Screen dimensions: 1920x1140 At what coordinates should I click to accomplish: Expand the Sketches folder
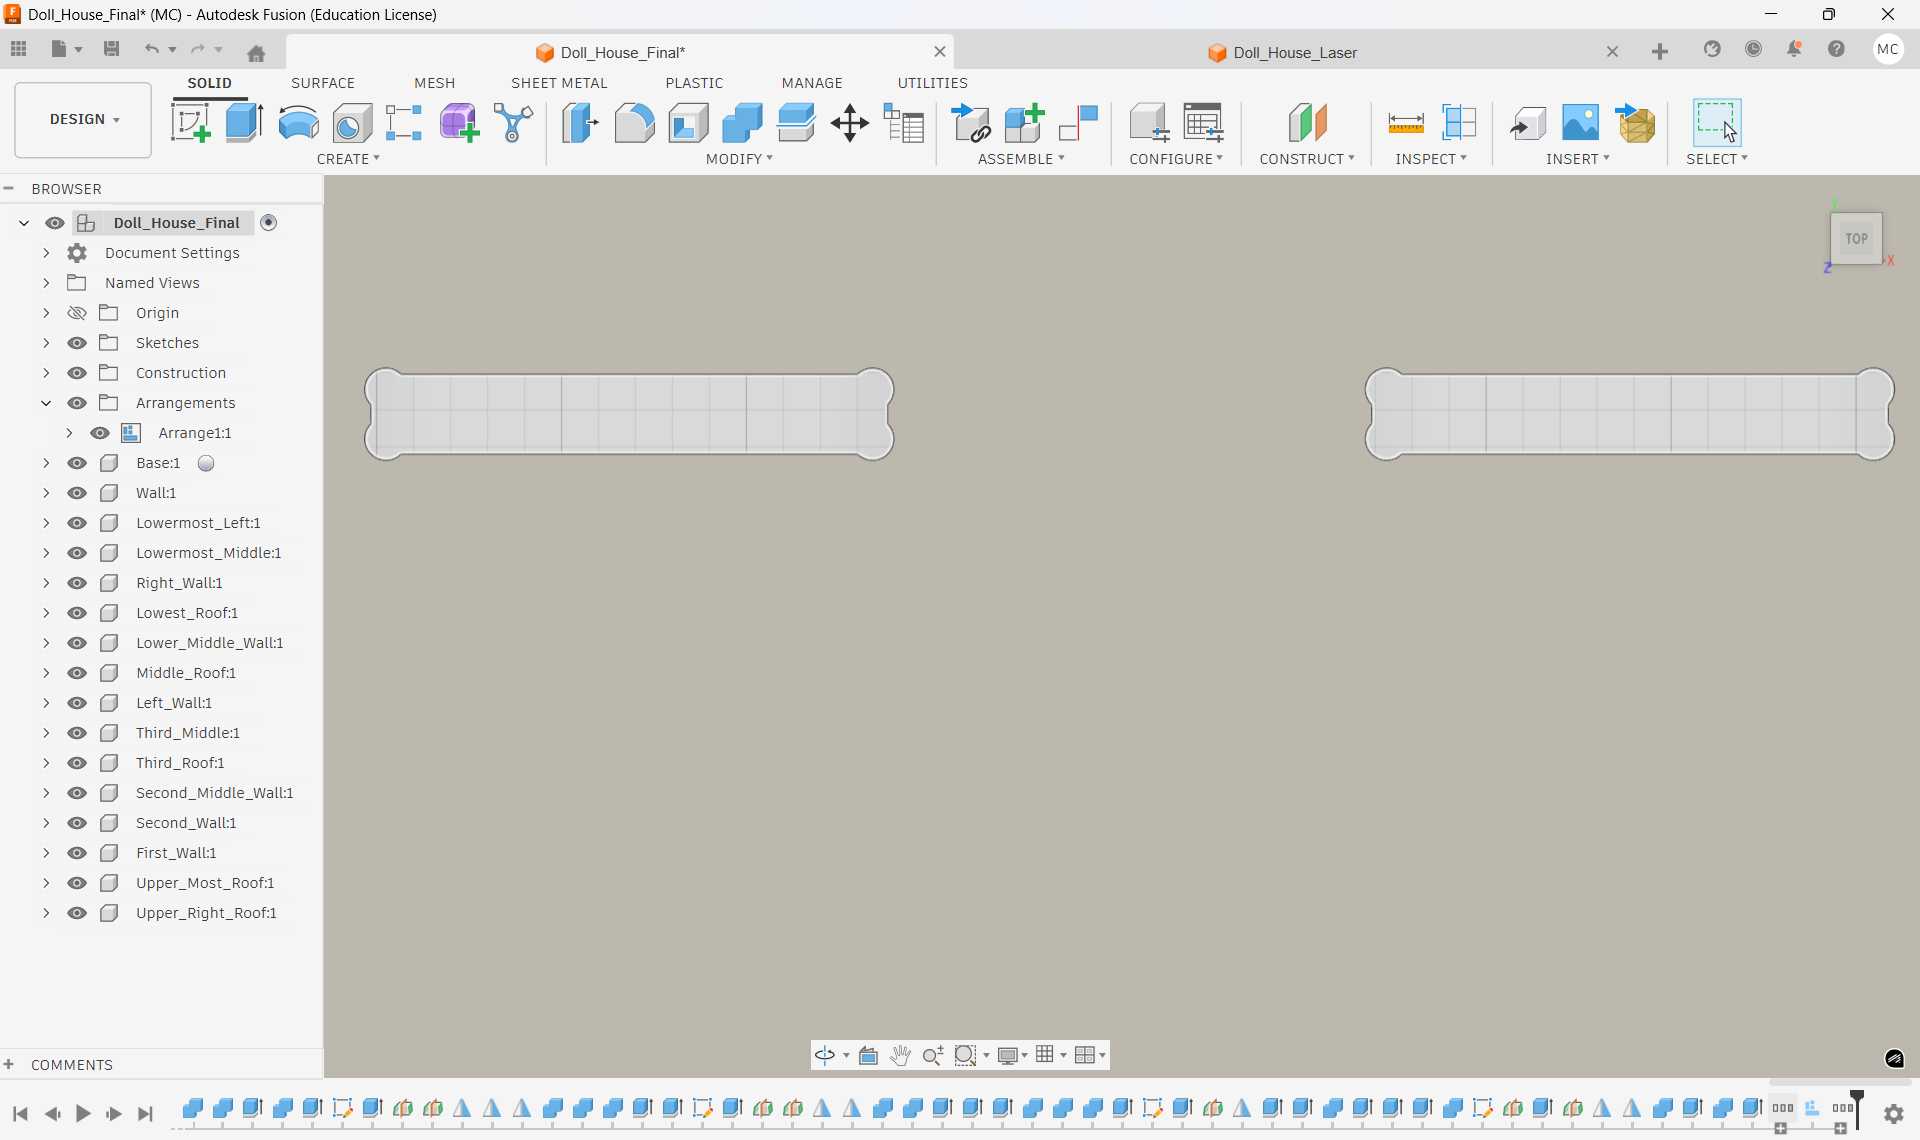tap(46, 342)
